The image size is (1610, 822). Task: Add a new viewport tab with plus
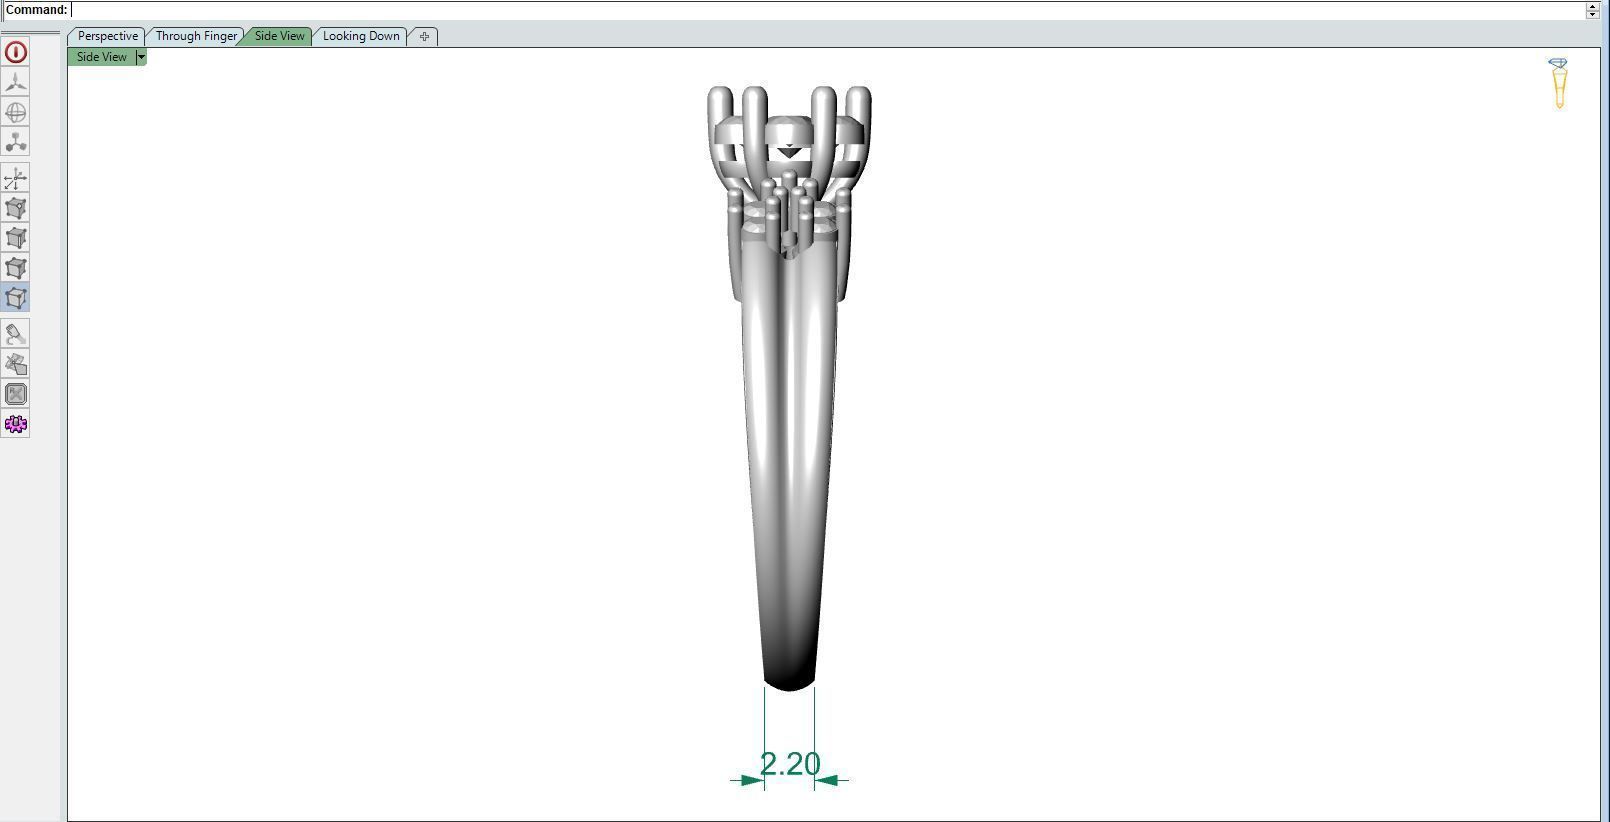[x=424, y=36]
